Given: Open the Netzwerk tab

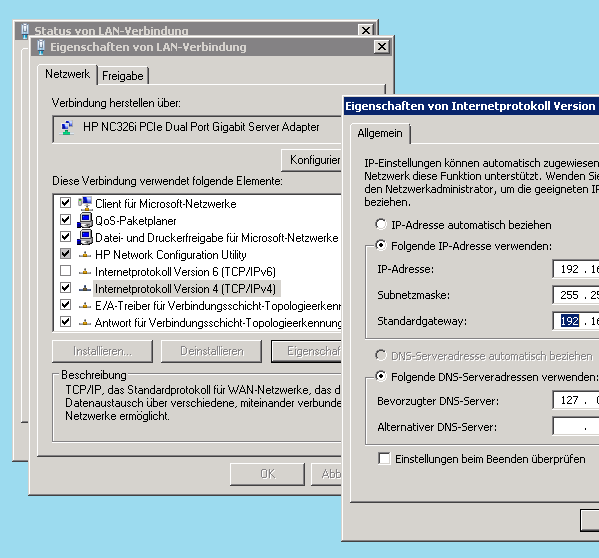Looking at the screenshot, I should click(x=68, y=74).
